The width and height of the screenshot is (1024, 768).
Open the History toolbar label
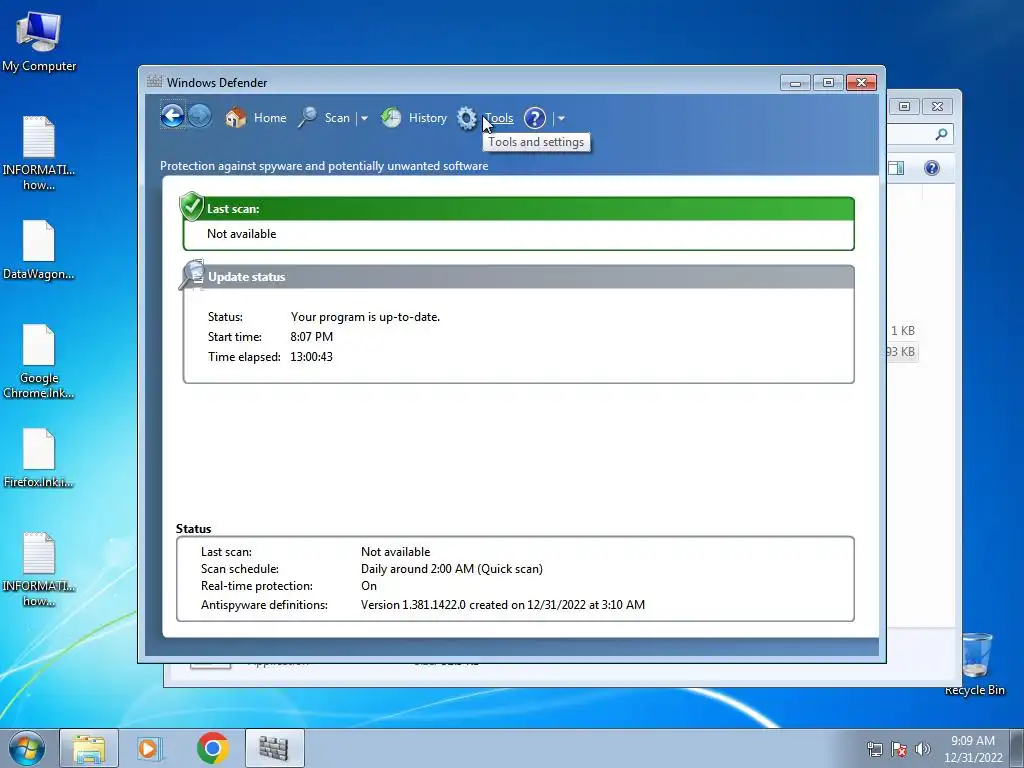pyautogui.click(x=428, y=118)
